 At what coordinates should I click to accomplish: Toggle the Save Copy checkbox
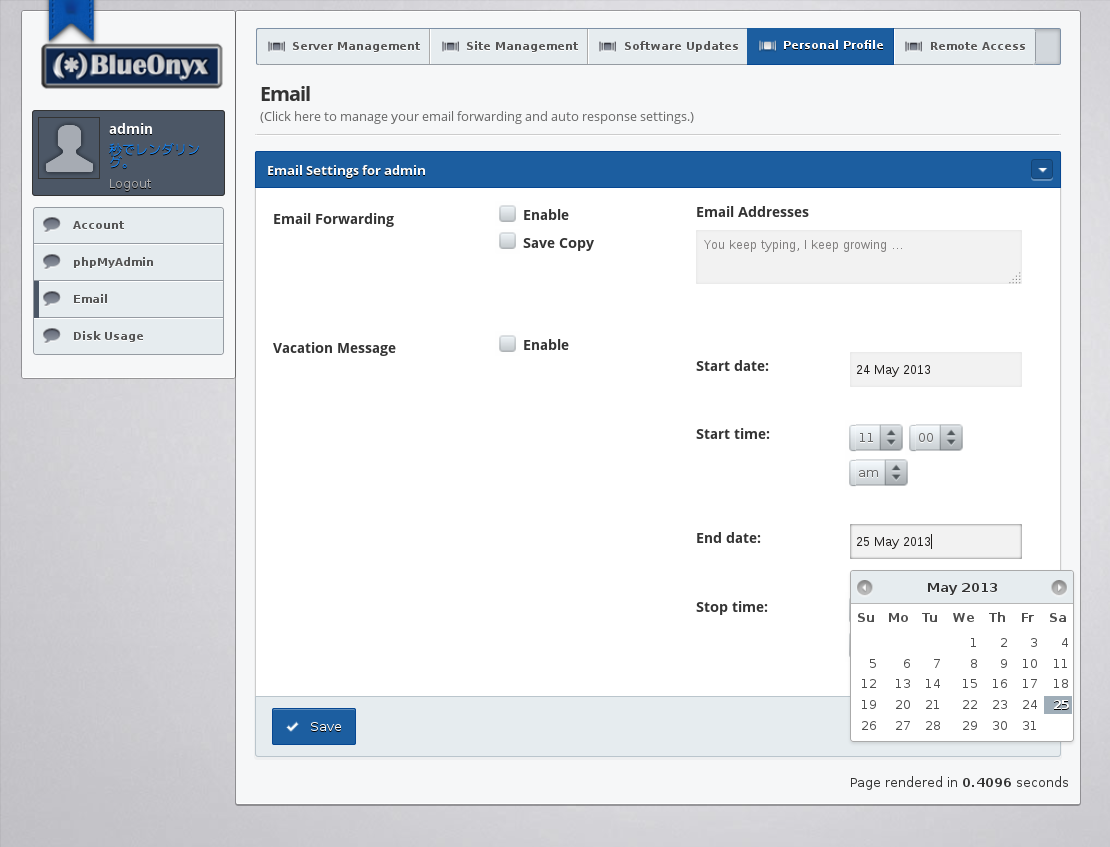[508, 242]
